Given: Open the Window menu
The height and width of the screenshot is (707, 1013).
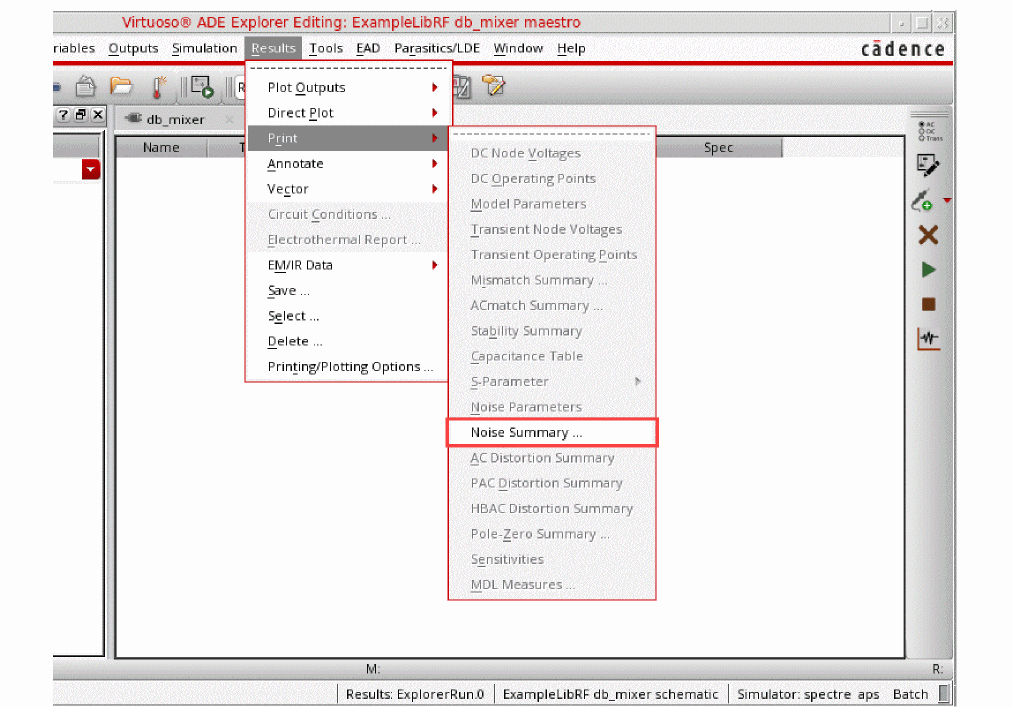Looking at the screenshot, I should tap(518, 48).
